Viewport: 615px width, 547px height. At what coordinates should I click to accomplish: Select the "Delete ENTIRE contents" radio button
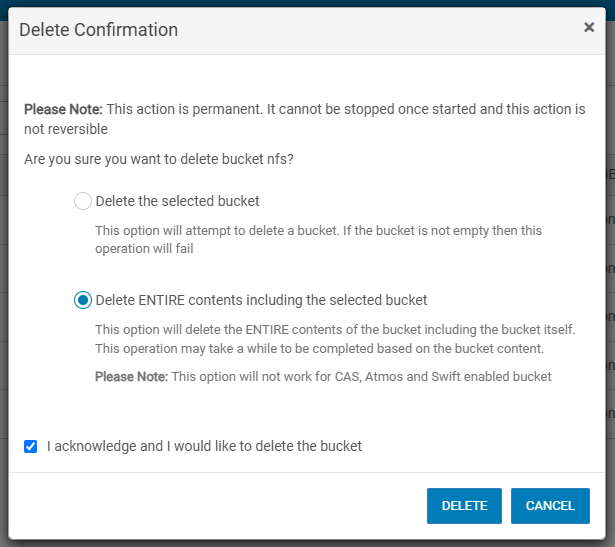click(83, 300)
